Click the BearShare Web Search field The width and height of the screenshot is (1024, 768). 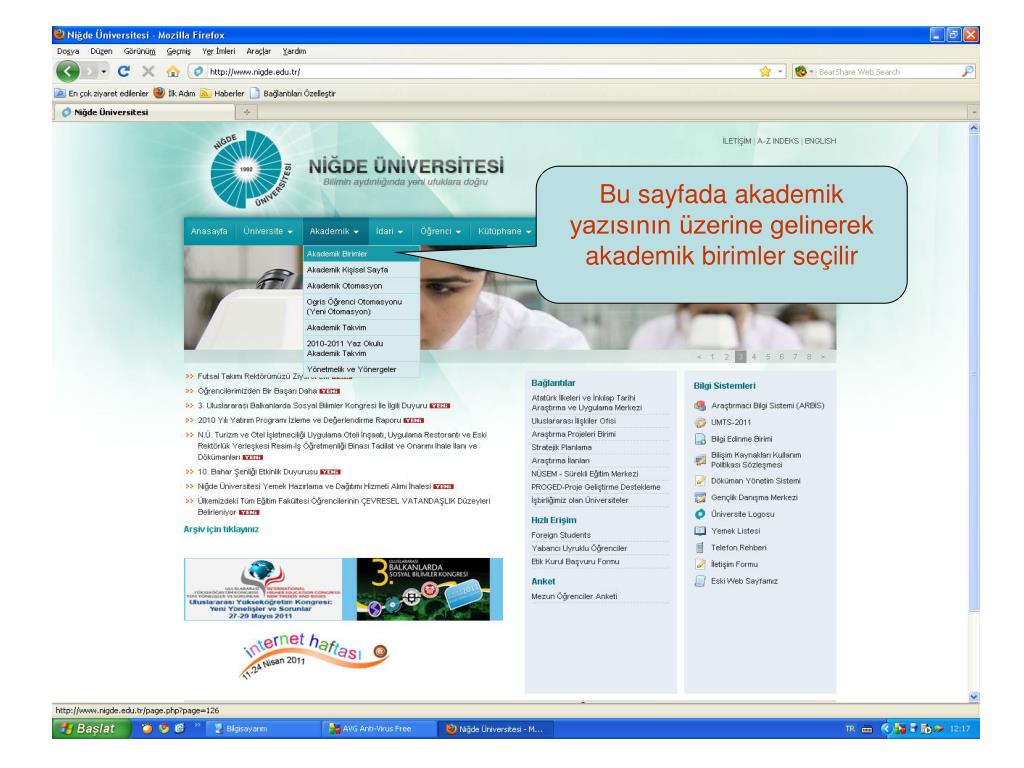(x=888, y=72)
